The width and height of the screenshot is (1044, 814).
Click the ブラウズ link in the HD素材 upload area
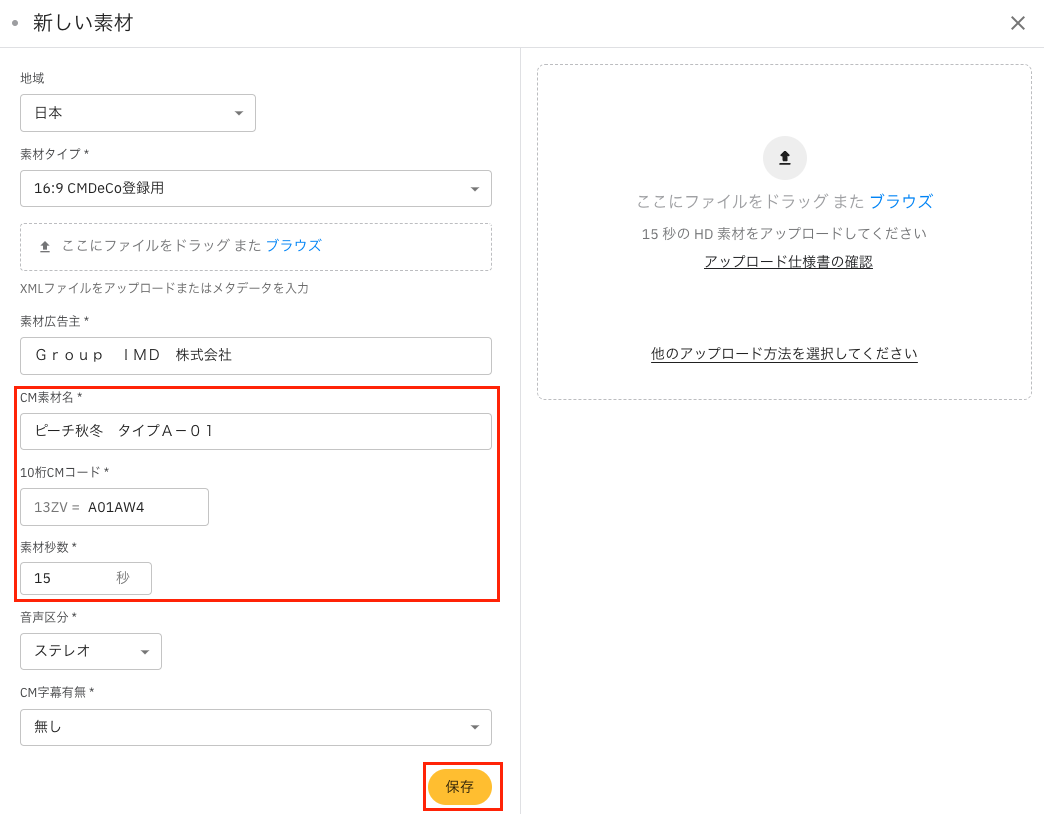900,201
